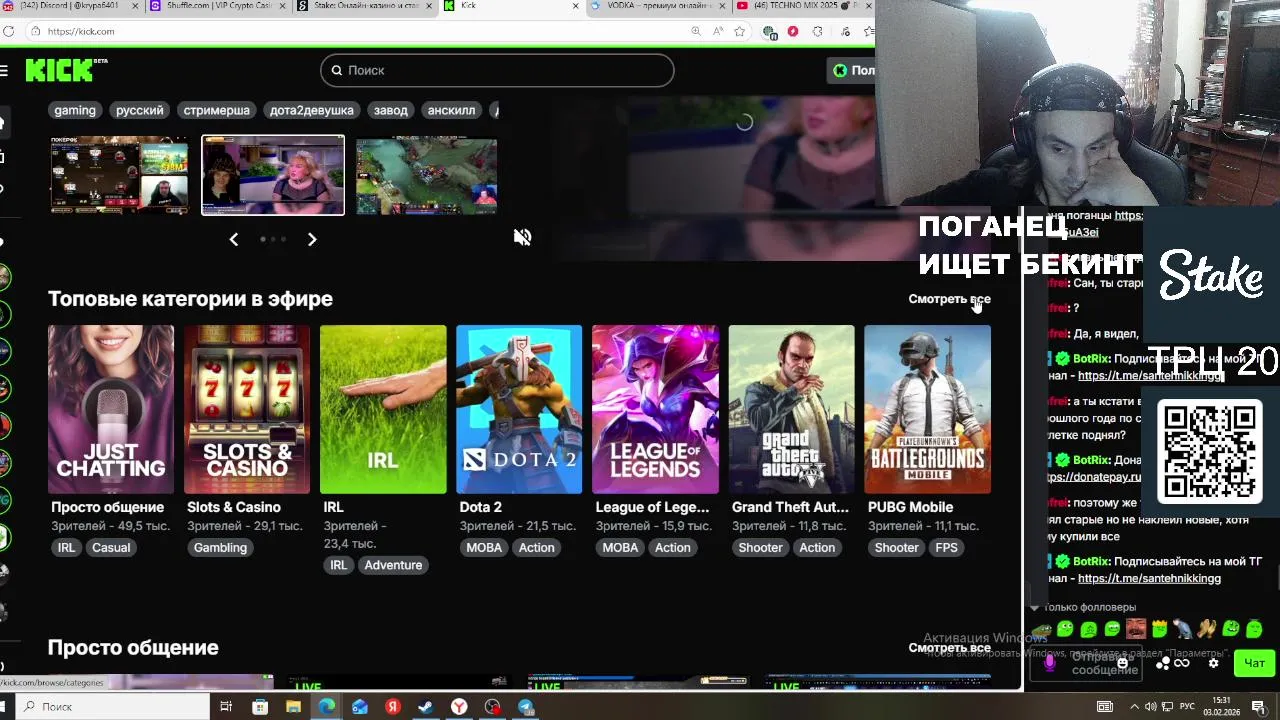This screenshot has width=1280, height=720.
Task: Open Смотреть все for top categories
Action: (949, 299)
